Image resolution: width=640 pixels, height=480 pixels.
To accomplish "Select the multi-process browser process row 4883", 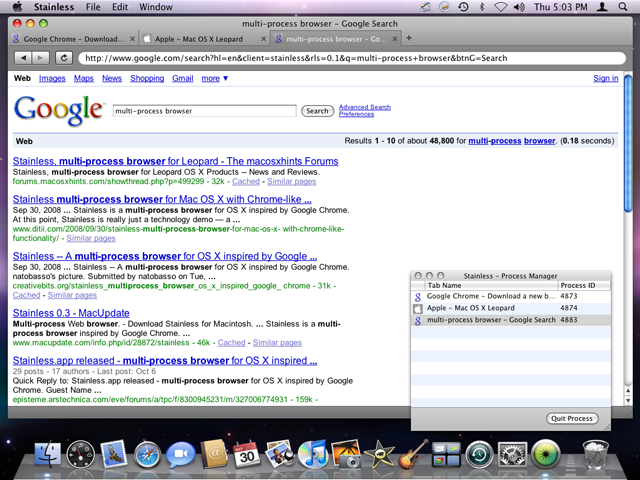I will pyautogui.click(x=511, y=320).
